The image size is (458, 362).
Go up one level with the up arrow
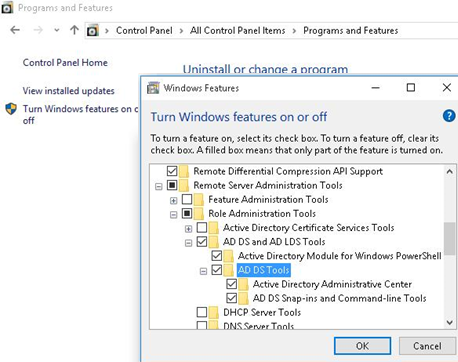click(74, 30)
